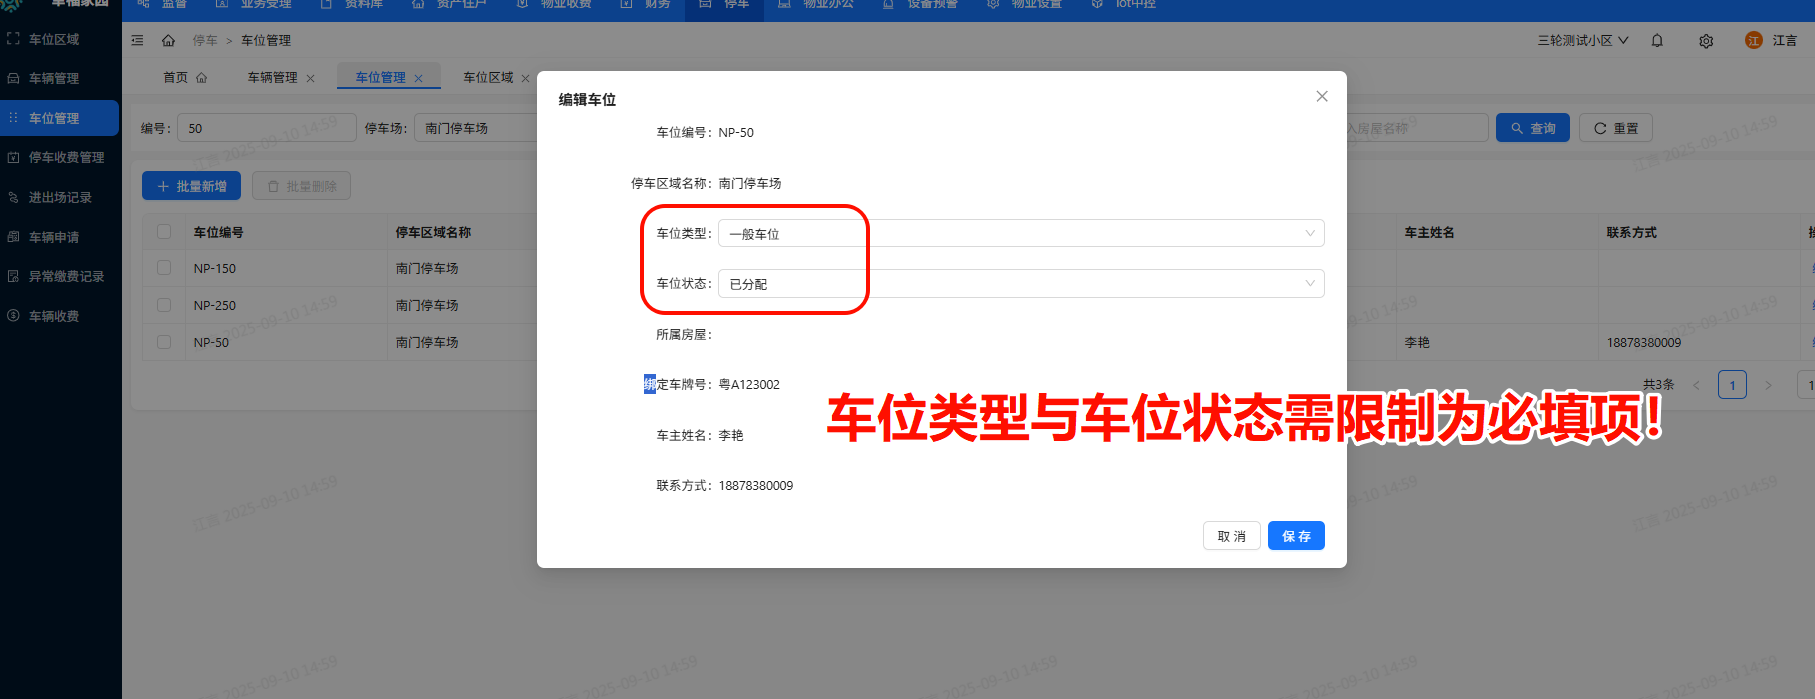Click table cell NP-150
The image size is (1815, 699).
tap(215, 268)
